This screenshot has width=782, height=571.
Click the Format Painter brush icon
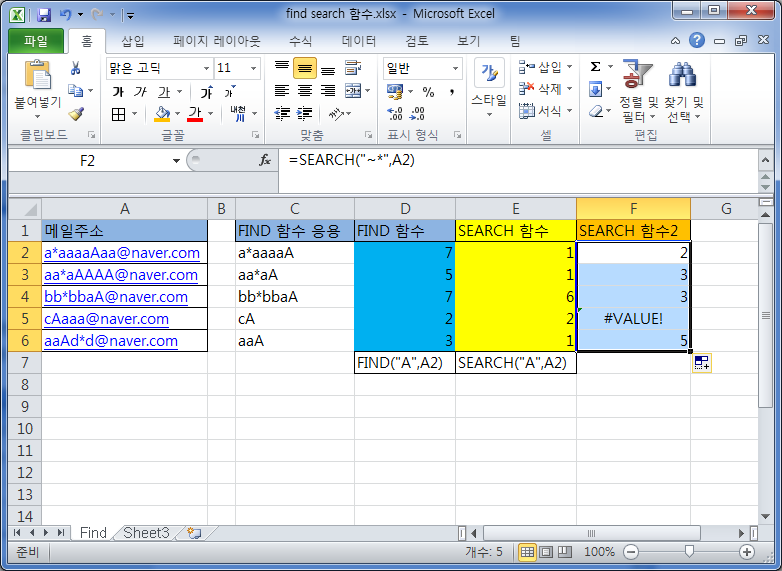(76, 114)
